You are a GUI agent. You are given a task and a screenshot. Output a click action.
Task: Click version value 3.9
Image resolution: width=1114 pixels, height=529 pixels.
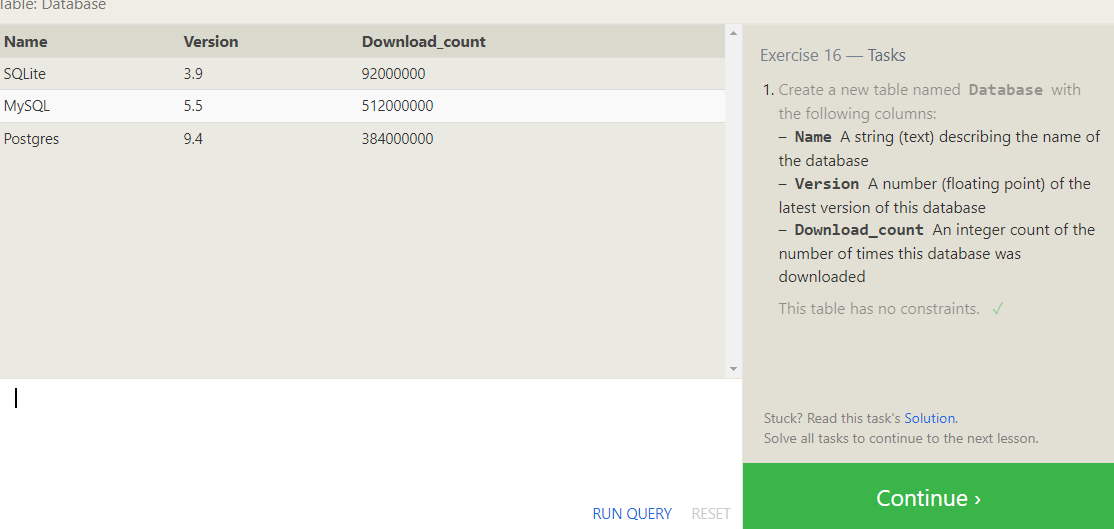[193, 73]
